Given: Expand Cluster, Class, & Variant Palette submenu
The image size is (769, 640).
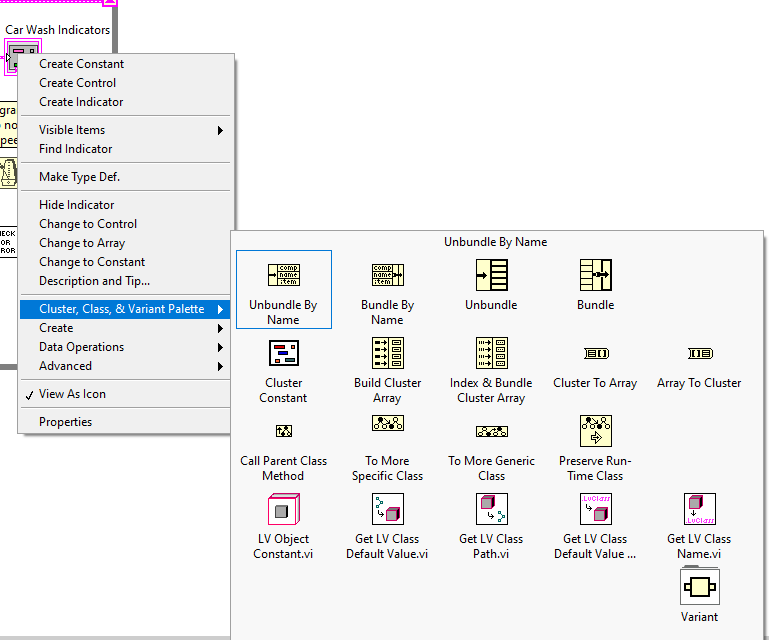Looking at the screenshot, I should [x=126, y=309].
